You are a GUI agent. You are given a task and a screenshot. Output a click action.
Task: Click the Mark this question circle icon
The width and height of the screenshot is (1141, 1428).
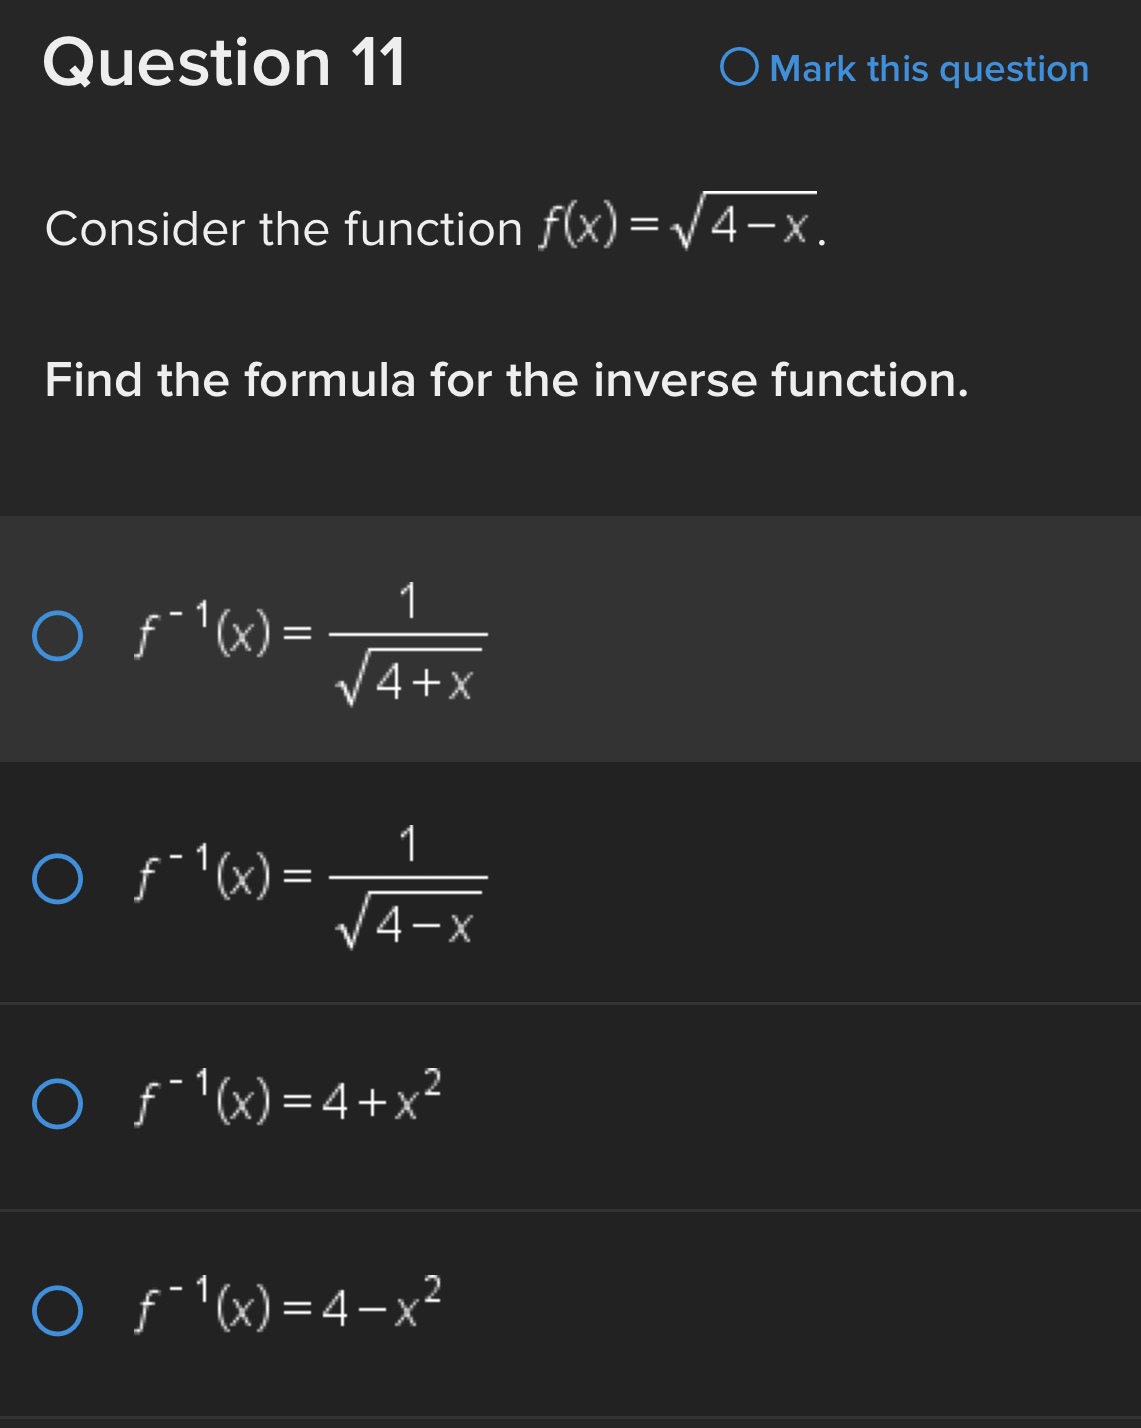742,68
